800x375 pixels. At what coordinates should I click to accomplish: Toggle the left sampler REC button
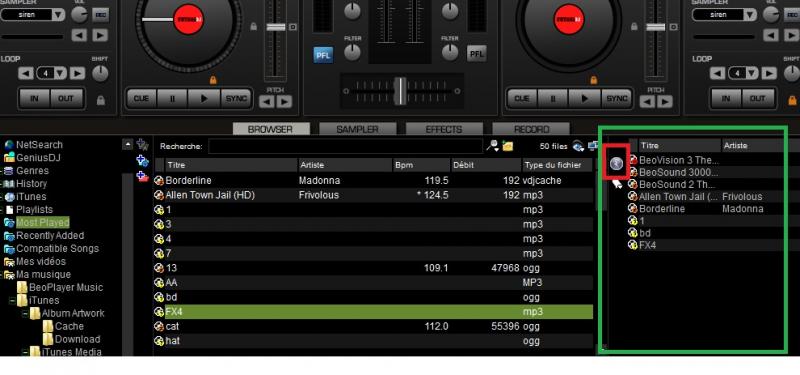point(100,14)
